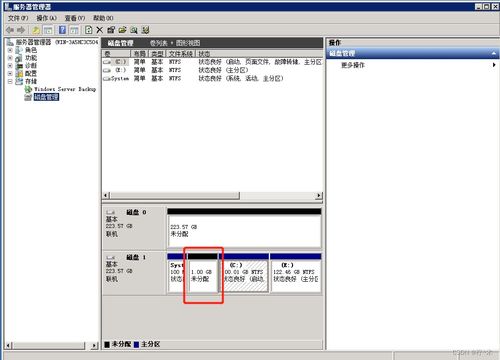Click the Properties icon beside black X

tap(111, 30)
